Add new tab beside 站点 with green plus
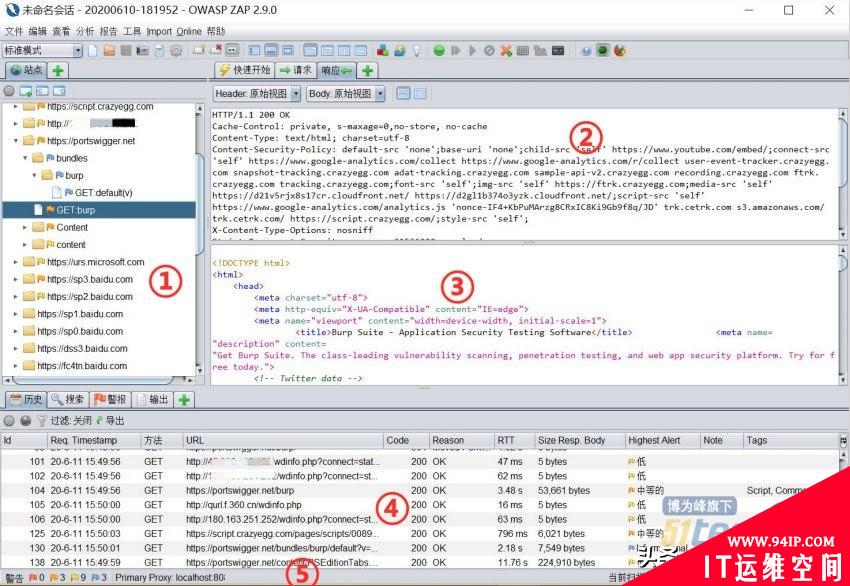Viewport: 850px width, 586px height. click(58, 70)
